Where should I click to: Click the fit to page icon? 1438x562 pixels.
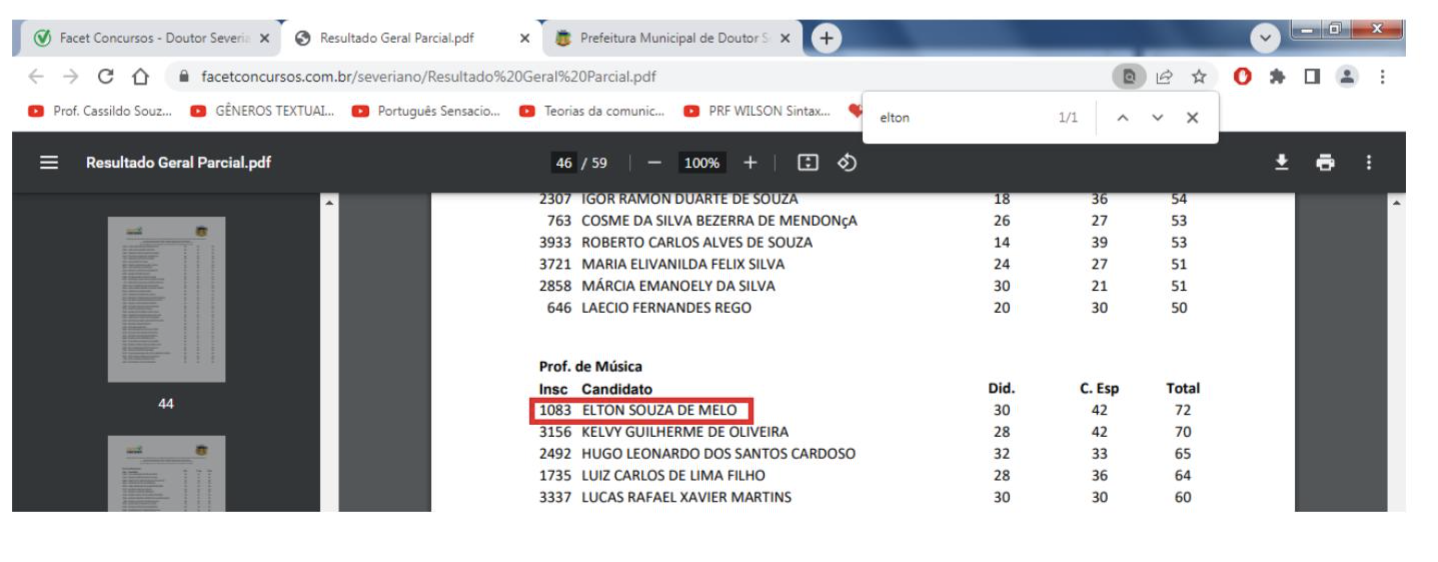pos(808,163)
